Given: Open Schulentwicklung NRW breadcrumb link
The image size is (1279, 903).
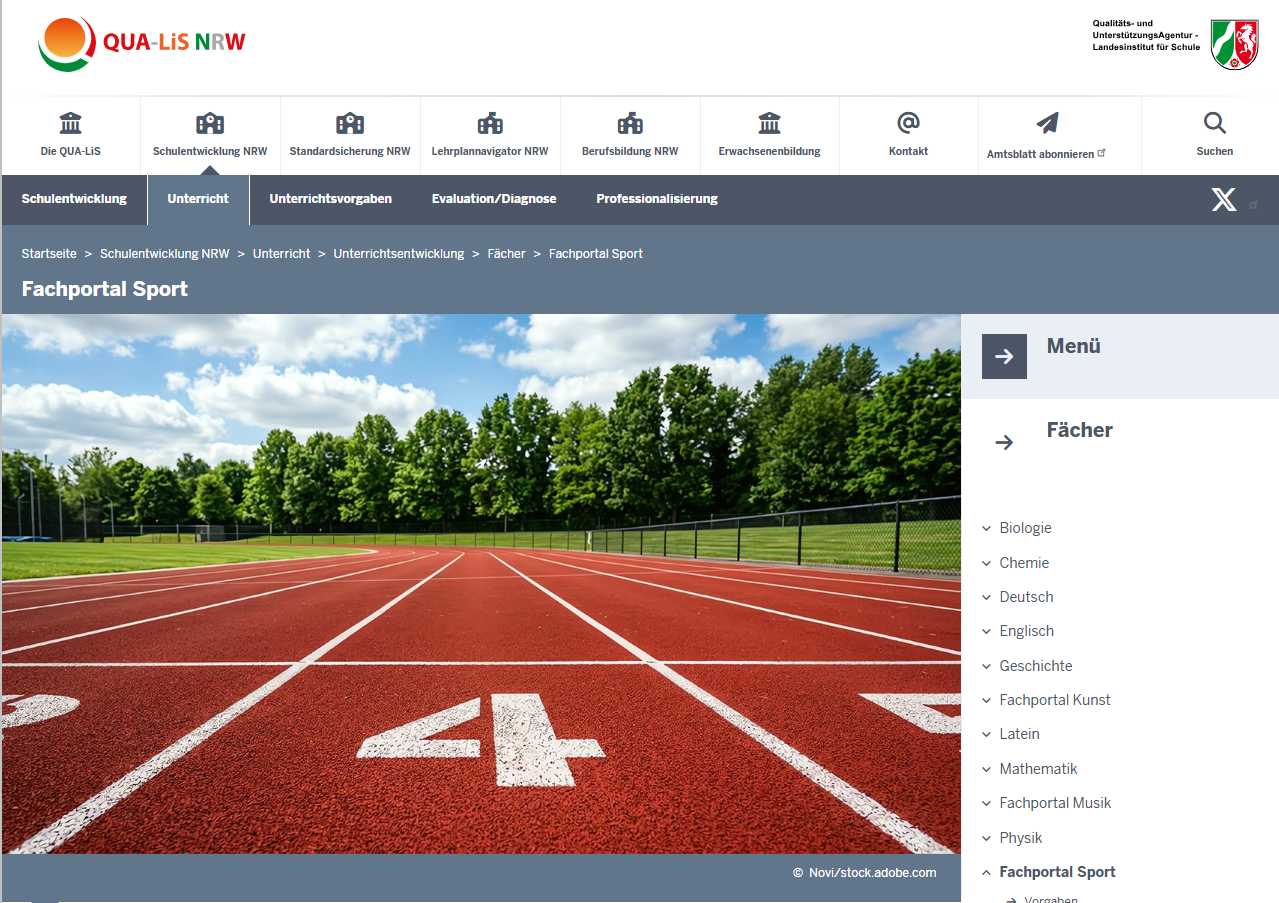Looking at the screenshot, I should 165,254.
